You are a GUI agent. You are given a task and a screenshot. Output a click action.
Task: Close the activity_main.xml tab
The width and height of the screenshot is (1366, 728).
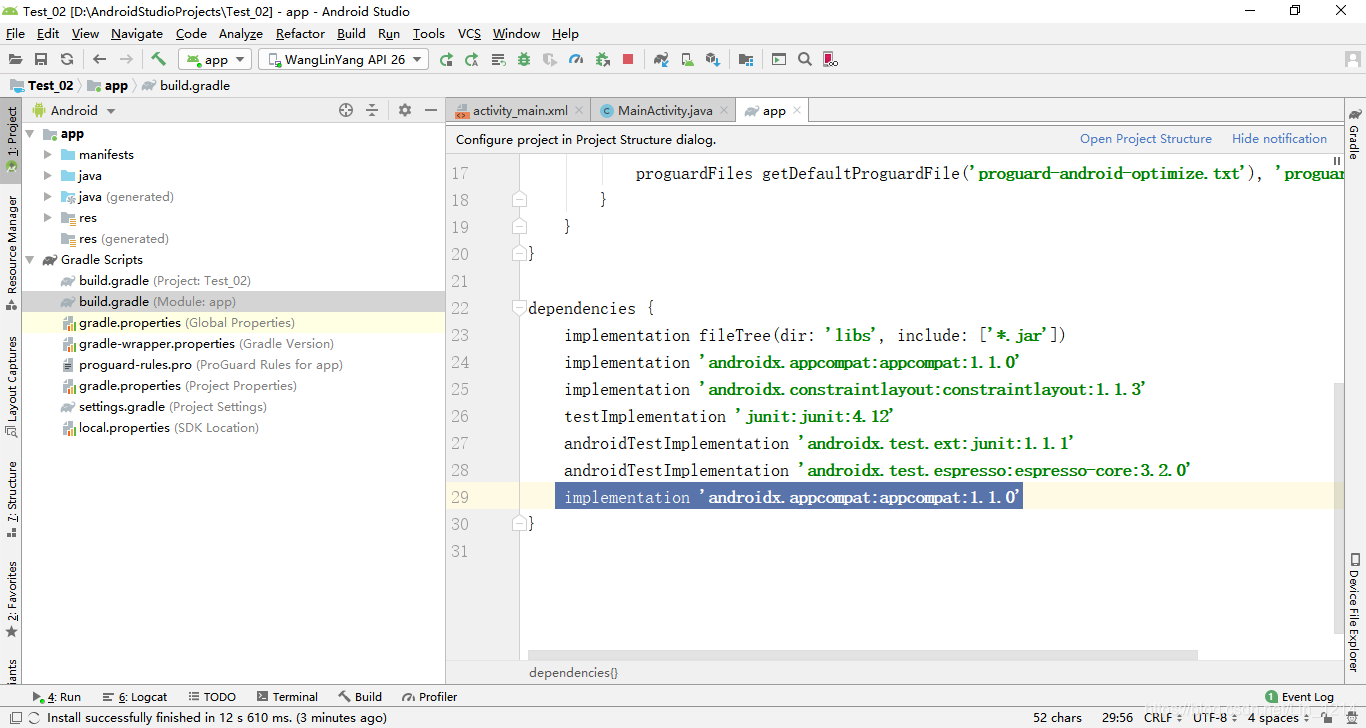click(x=579, y=110)
